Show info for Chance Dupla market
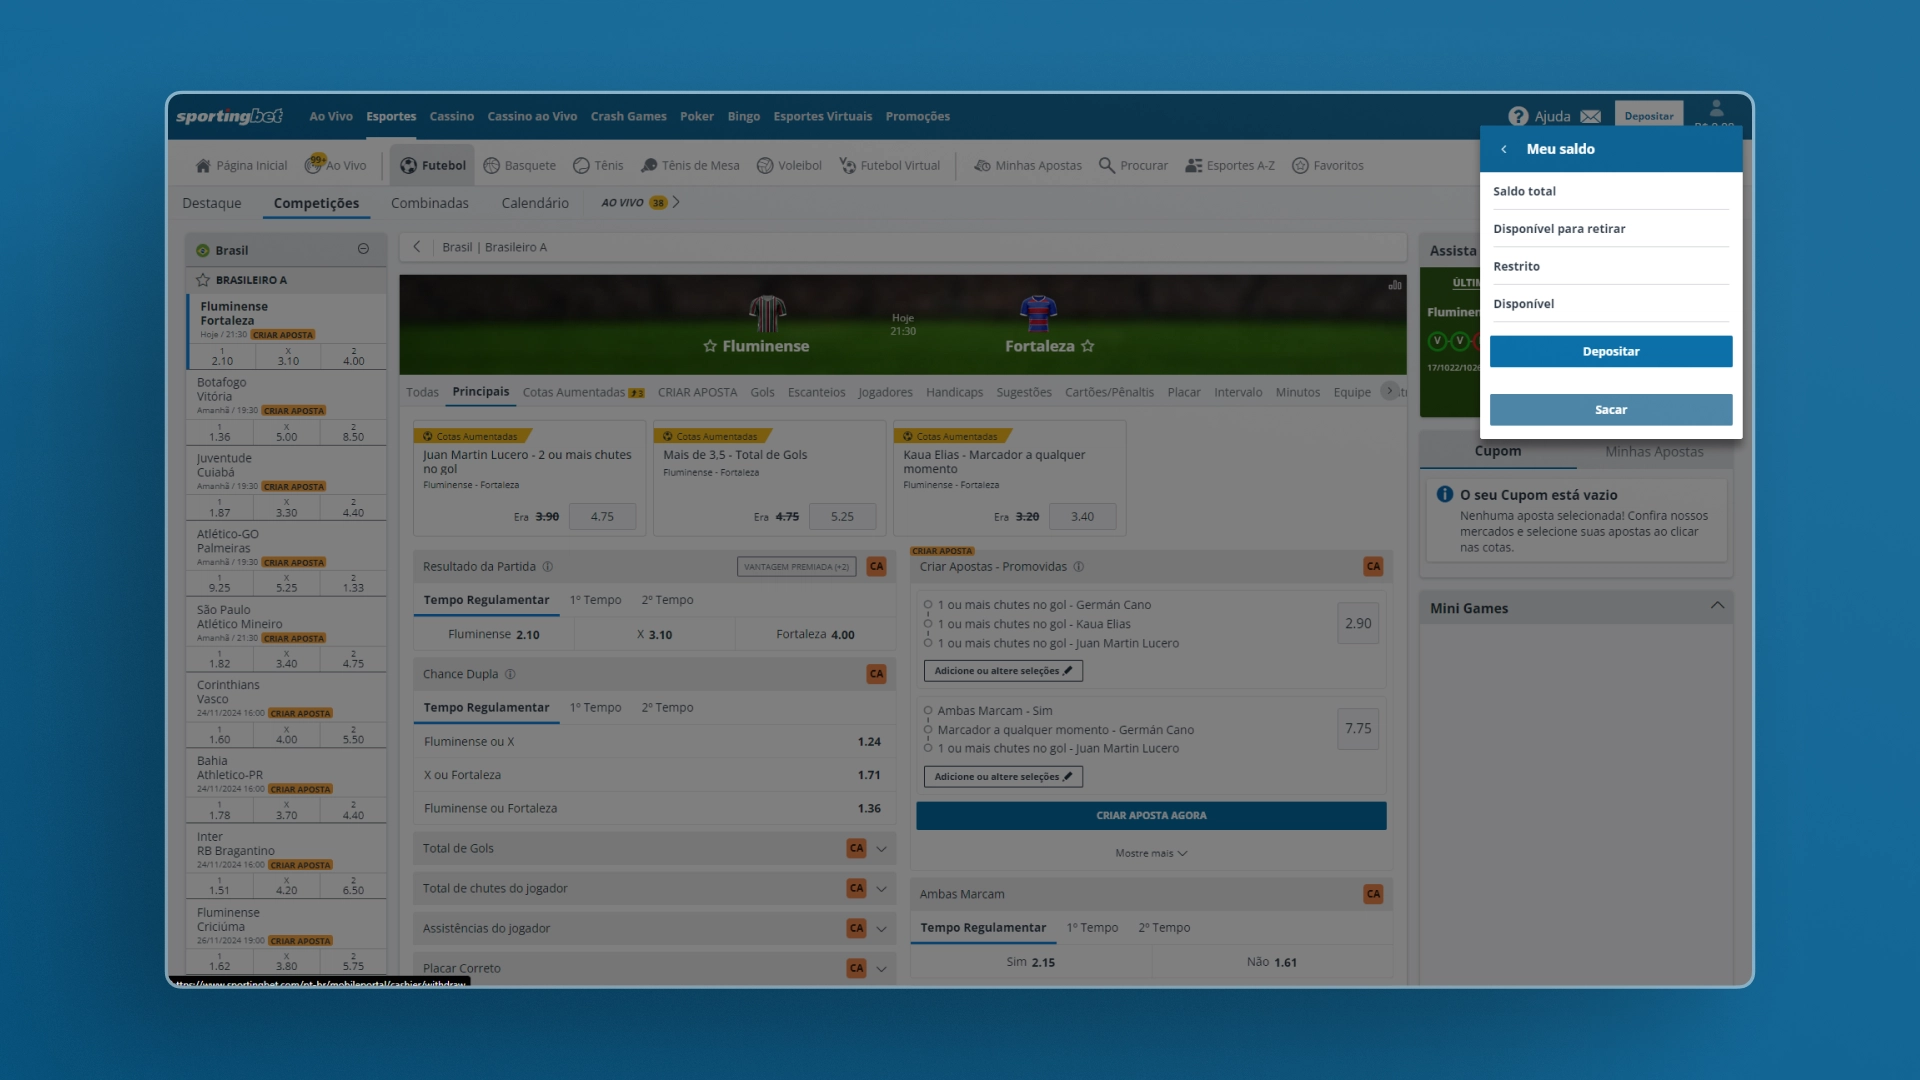Screen dimensions: 1920x1080 pyautogui.click(x=510, y=674)
